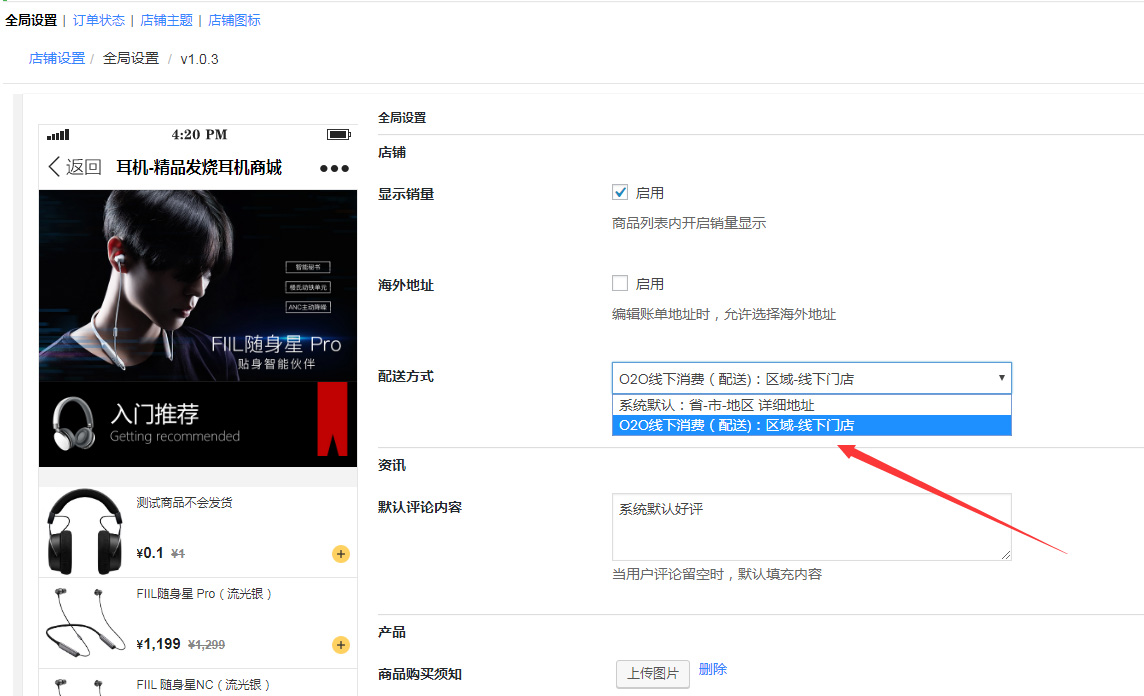1144x696 pixels.
Task: Click the 启用 label next to 海外地址
Action: click(x=649, y=284)
